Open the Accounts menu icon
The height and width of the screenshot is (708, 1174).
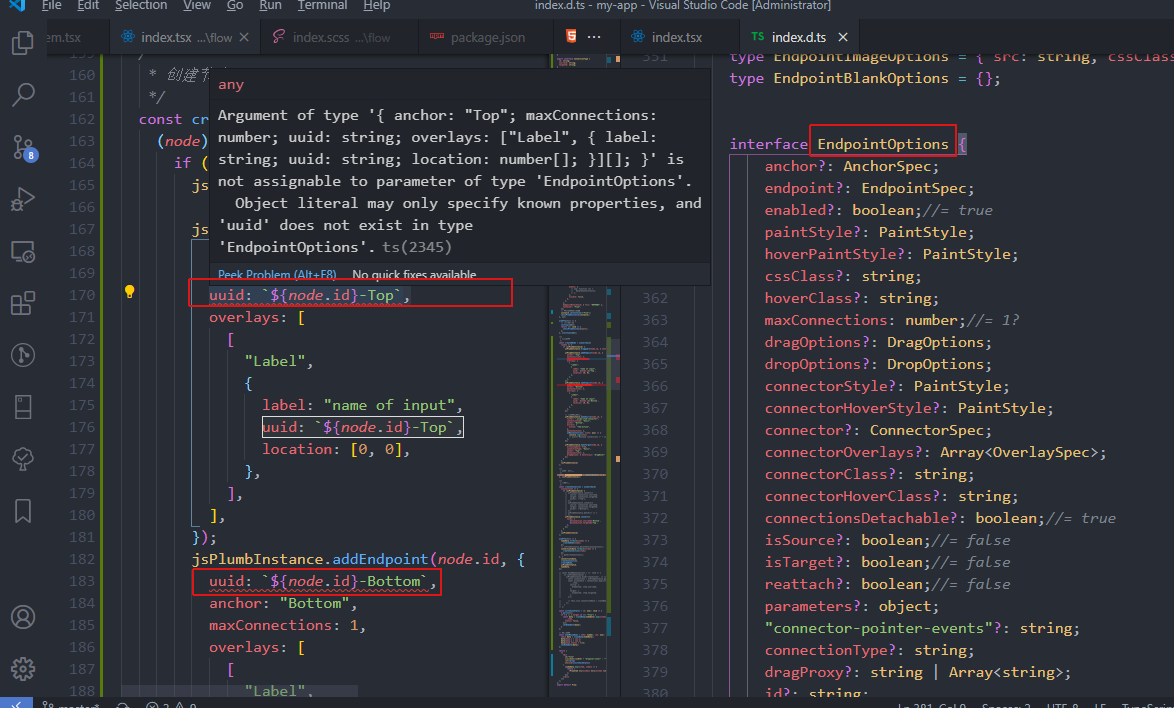point(22,617)
